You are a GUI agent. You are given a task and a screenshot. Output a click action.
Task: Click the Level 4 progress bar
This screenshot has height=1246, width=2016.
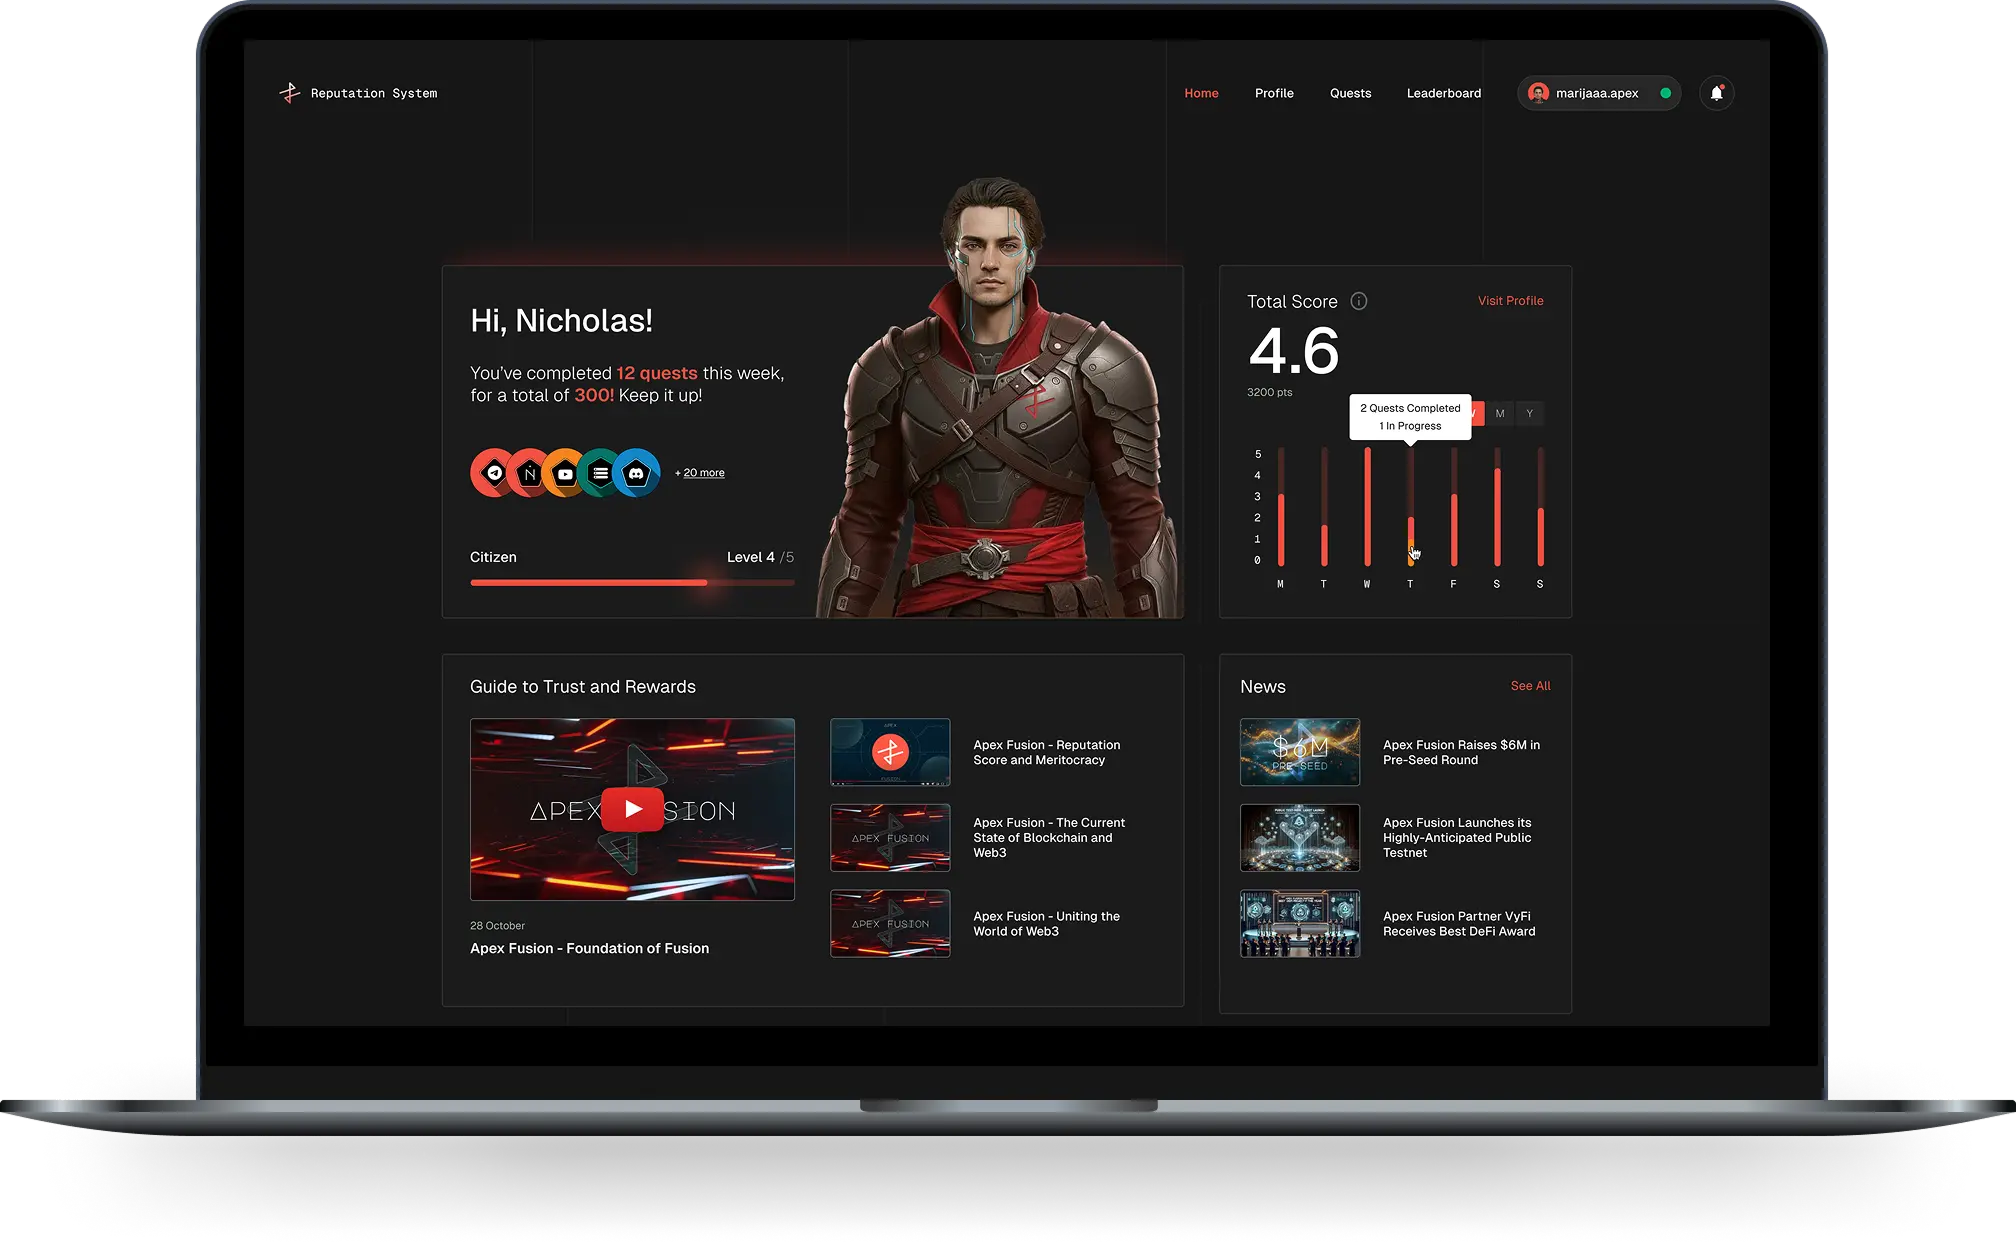point(632,582)
